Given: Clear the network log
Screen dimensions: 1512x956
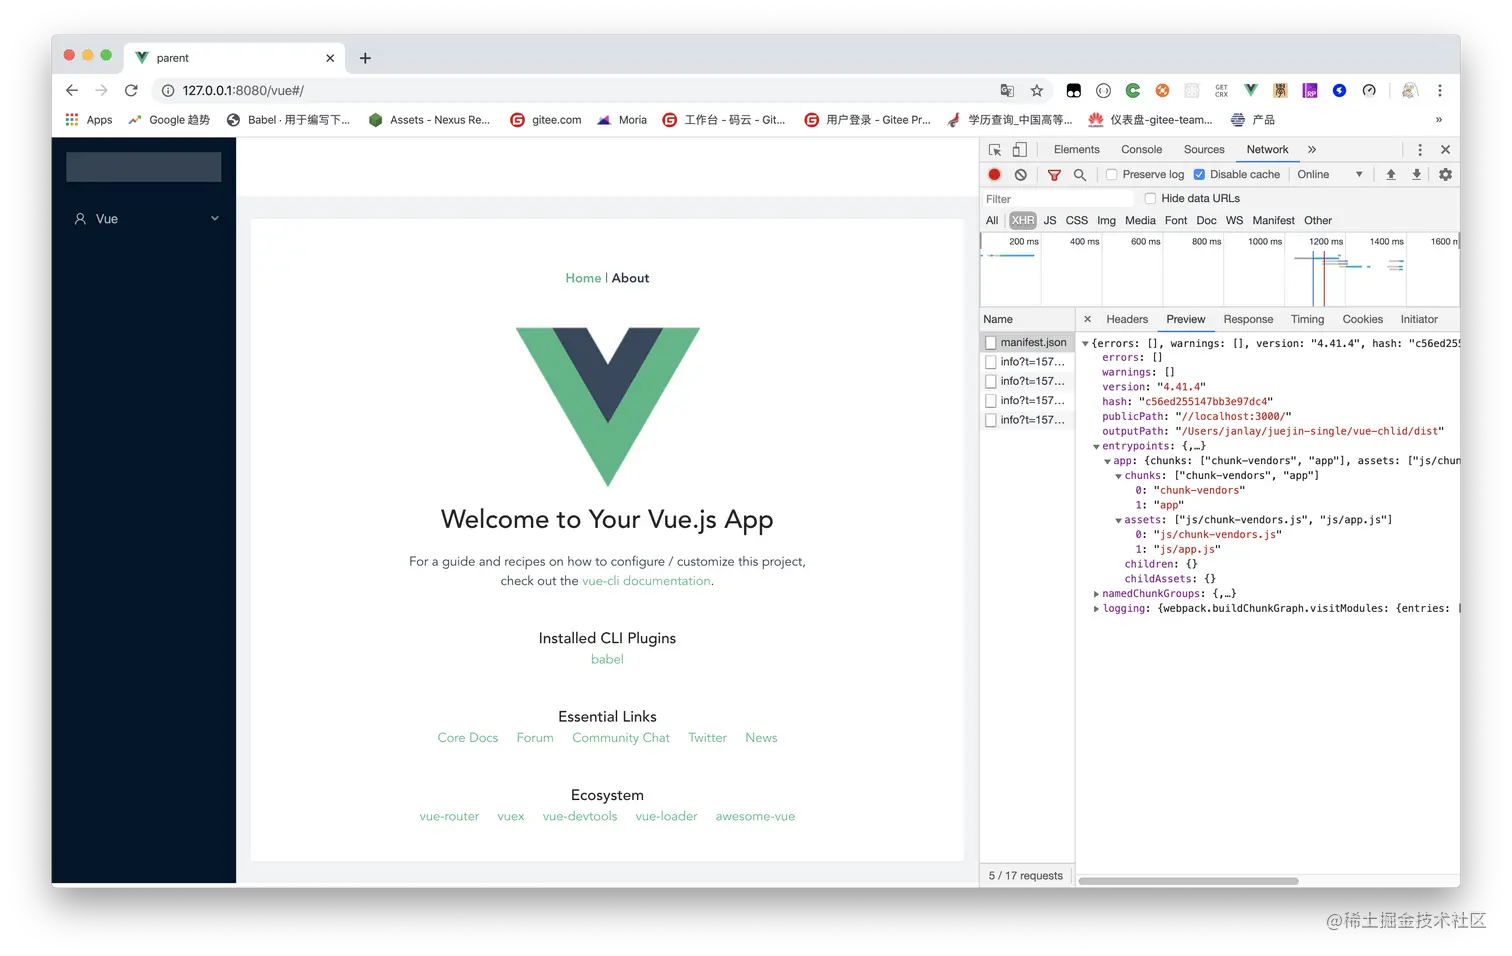Looking at the screenshot, I should 1020,174.
